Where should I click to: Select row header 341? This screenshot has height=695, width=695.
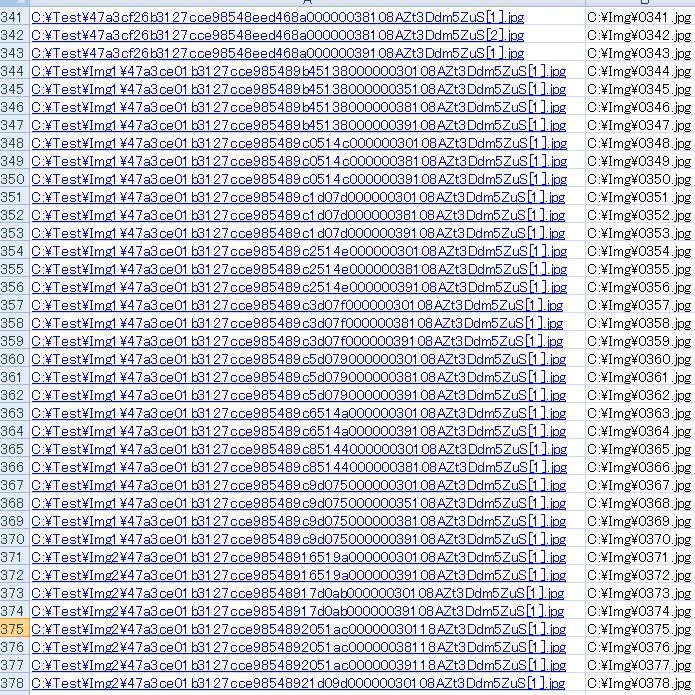14,17
